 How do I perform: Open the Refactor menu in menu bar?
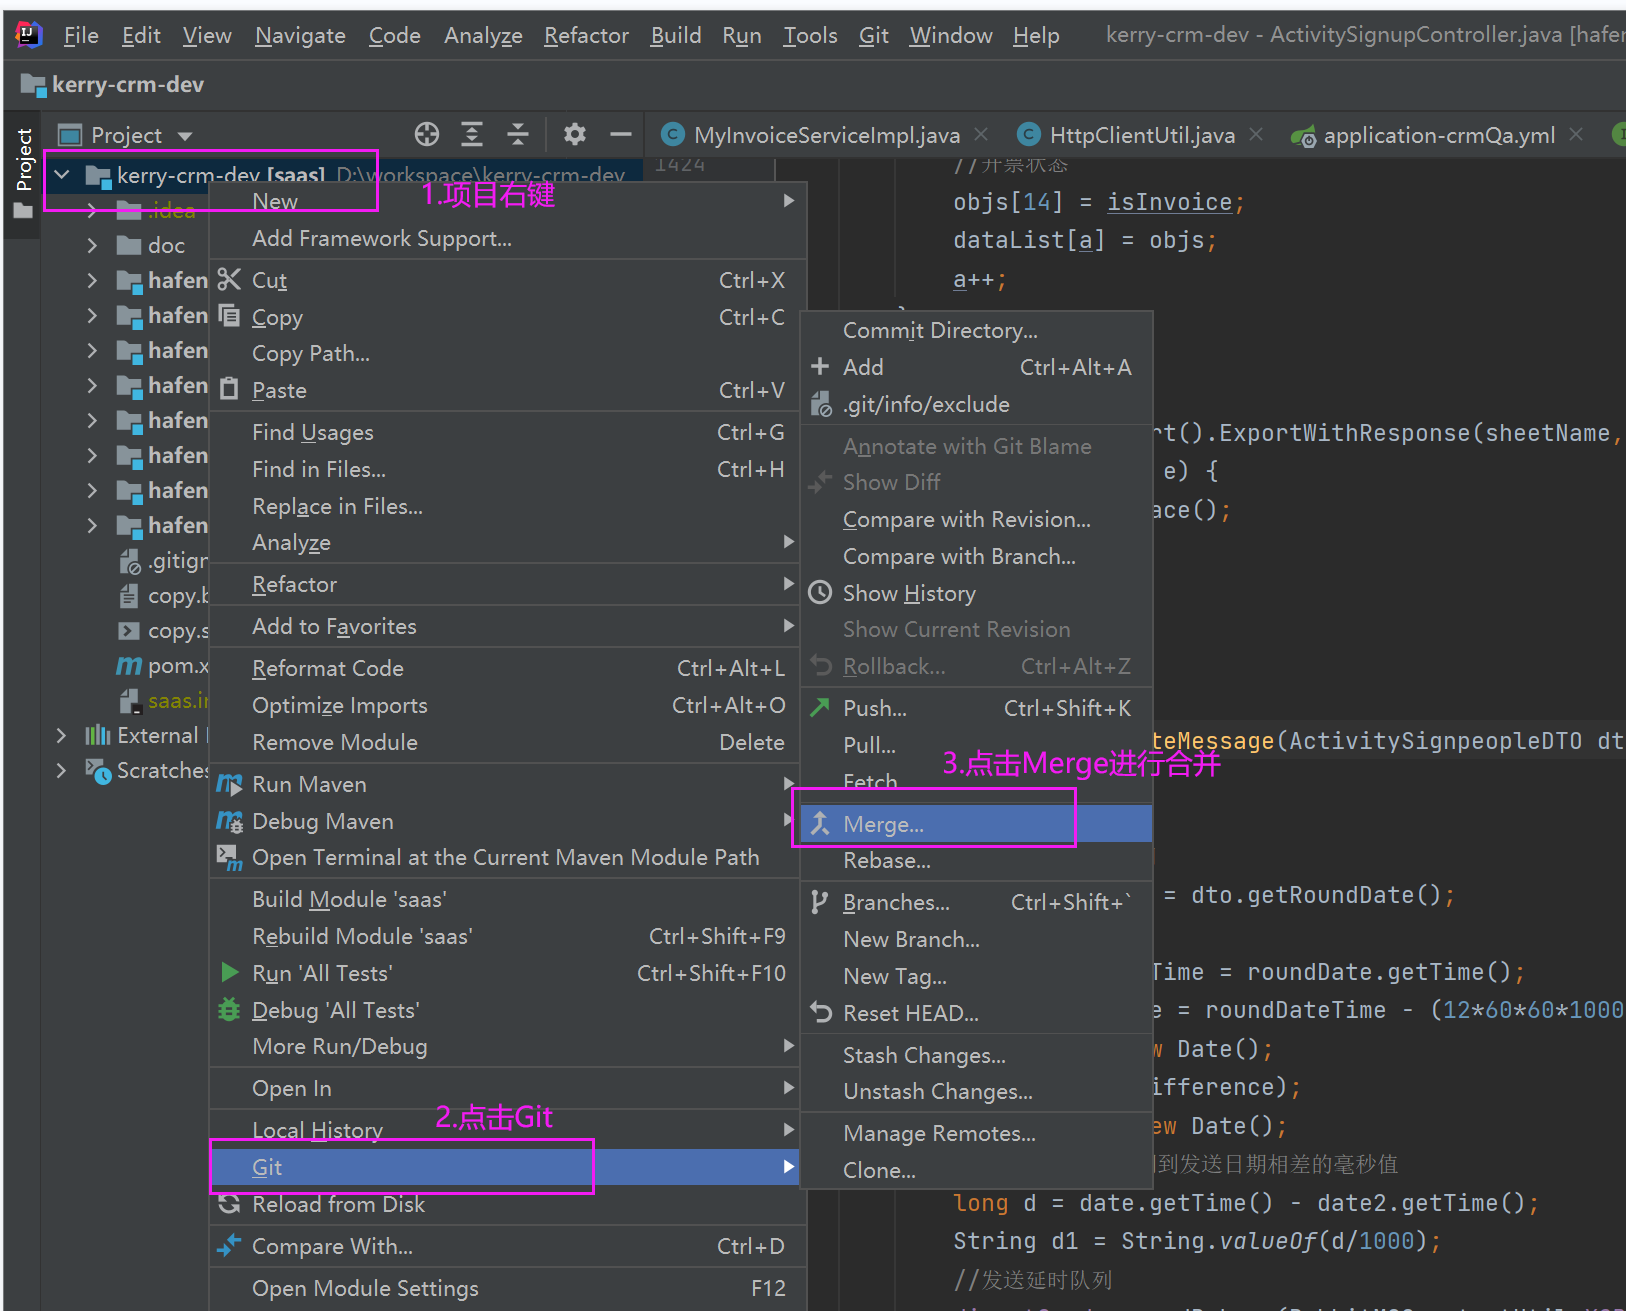click(586, 36)
